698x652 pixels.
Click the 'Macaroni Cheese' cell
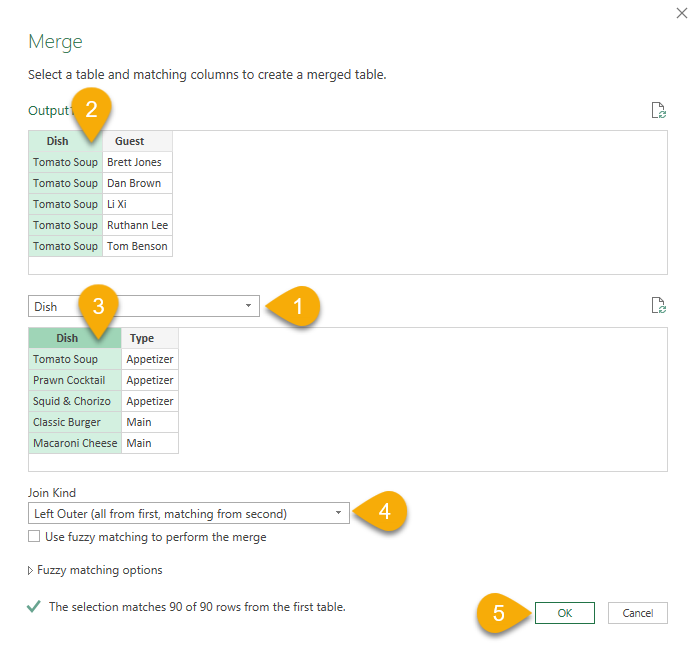point(75,443)
